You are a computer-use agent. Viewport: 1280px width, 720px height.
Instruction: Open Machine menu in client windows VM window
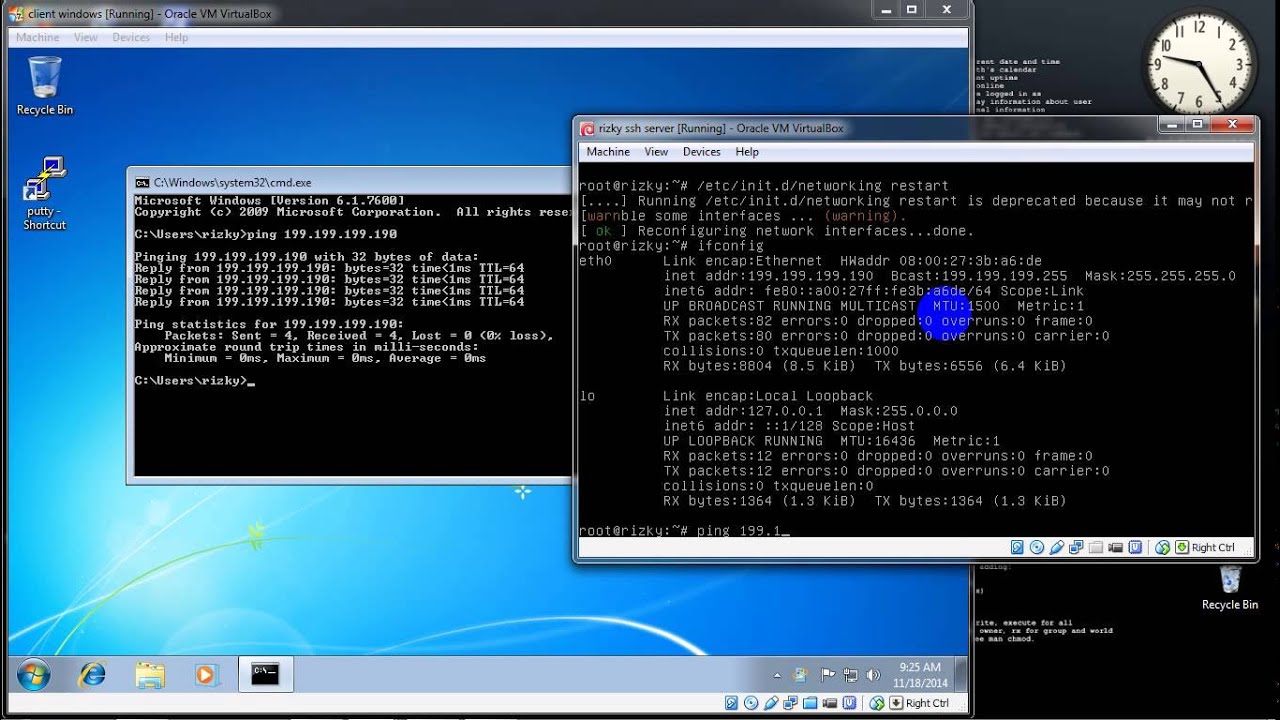pyautogui.click(x=37, y=37)
